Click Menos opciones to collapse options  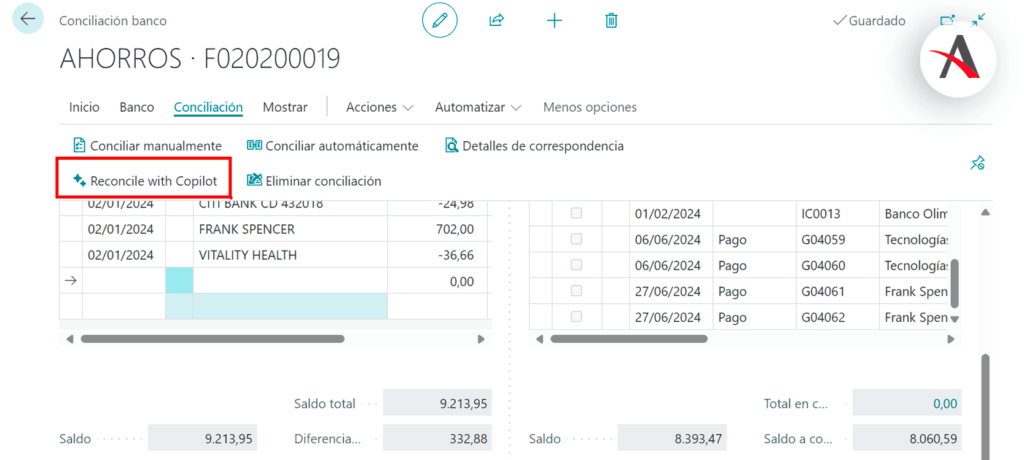pos(589,107)
